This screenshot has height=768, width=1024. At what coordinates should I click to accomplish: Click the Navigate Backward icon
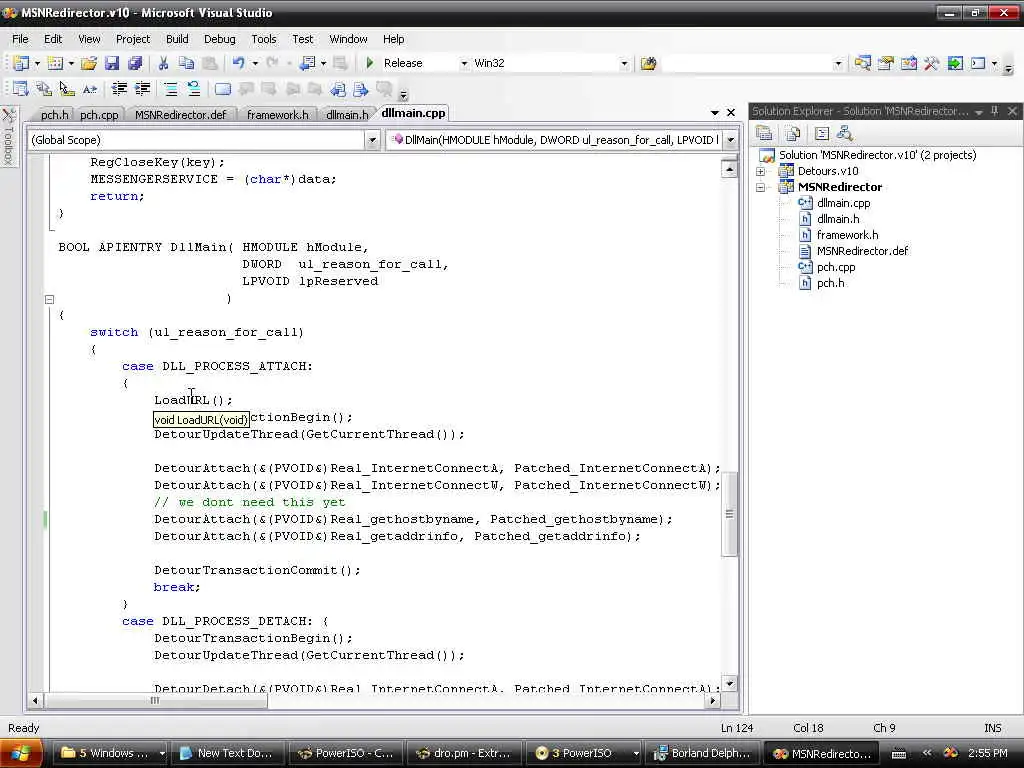pos(307,63)
